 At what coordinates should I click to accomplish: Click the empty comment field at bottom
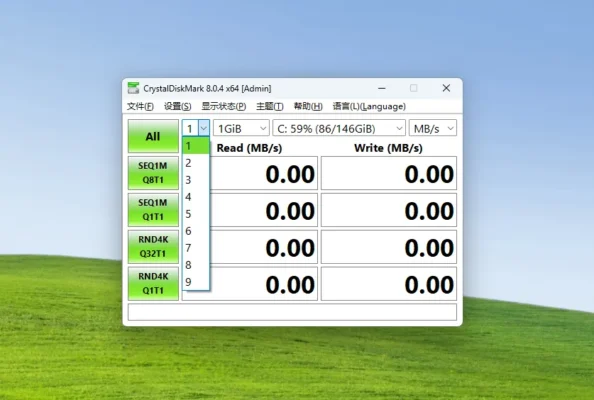[292, 312]
